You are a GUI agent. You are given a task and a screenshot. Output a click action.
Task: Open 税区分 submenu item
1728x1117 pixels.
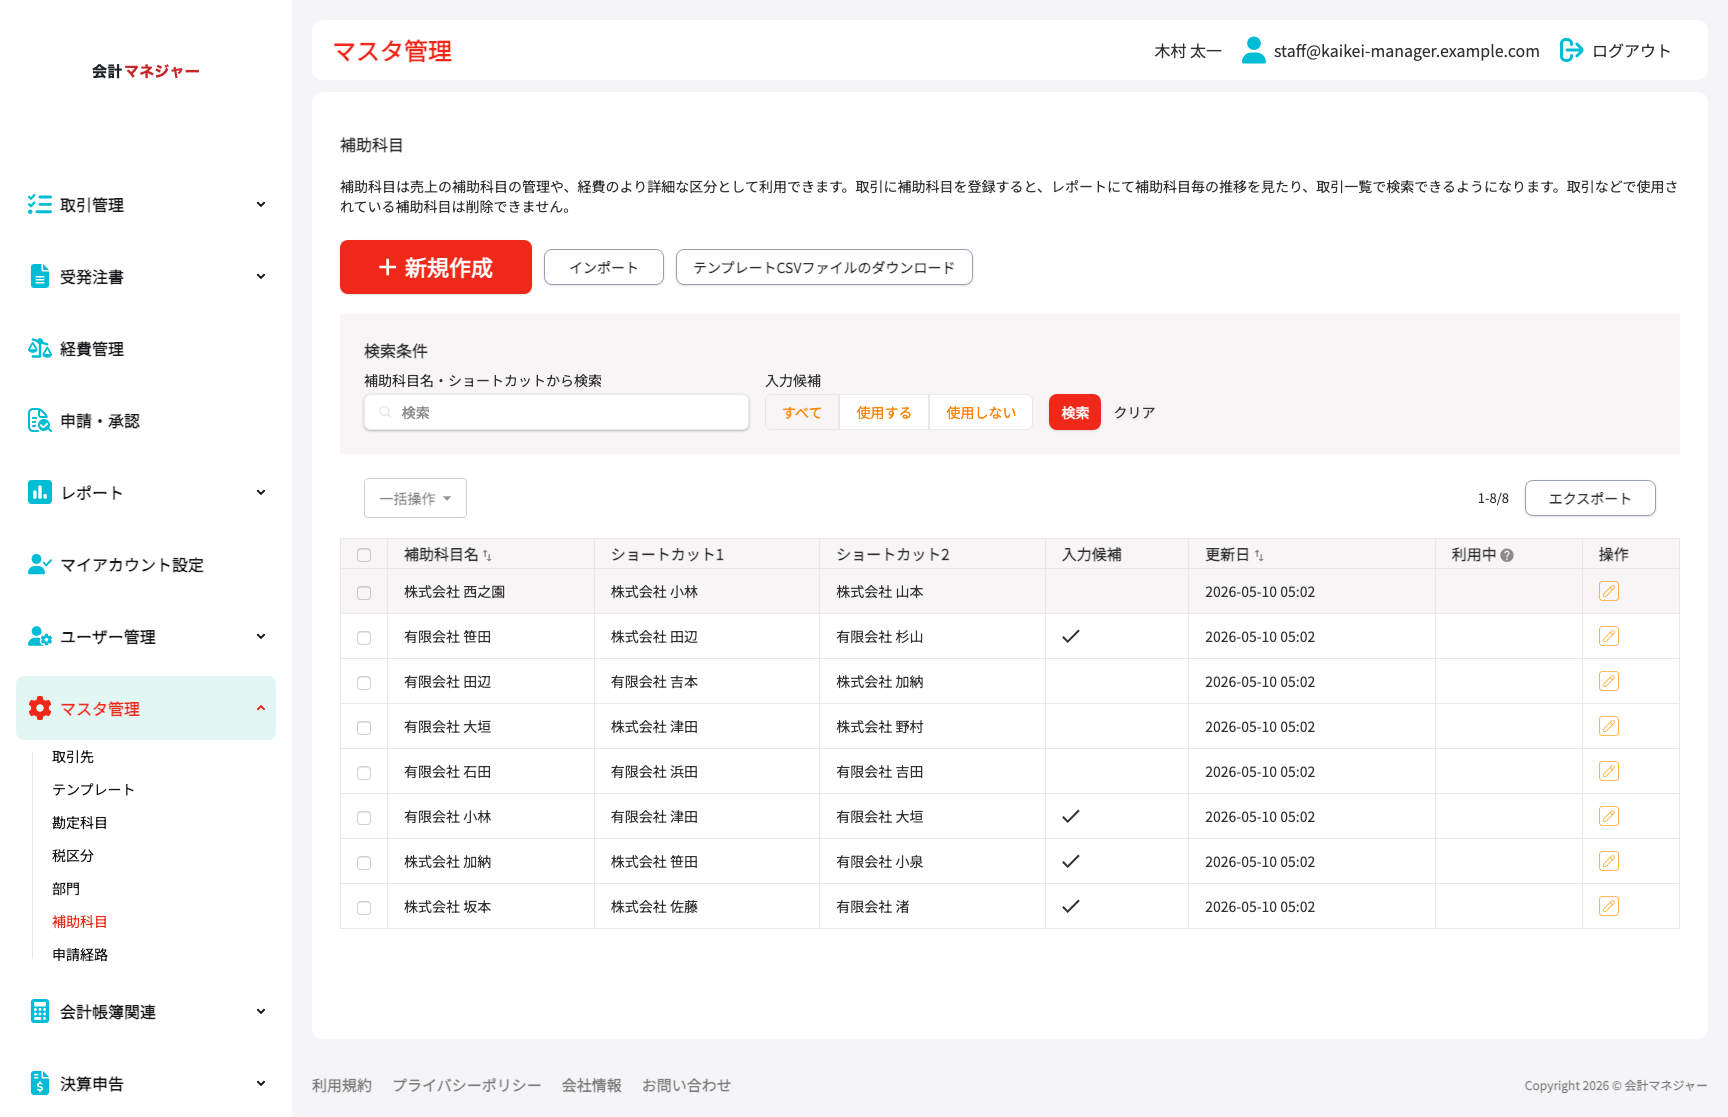pyautogui.click(x=73, y=856)
